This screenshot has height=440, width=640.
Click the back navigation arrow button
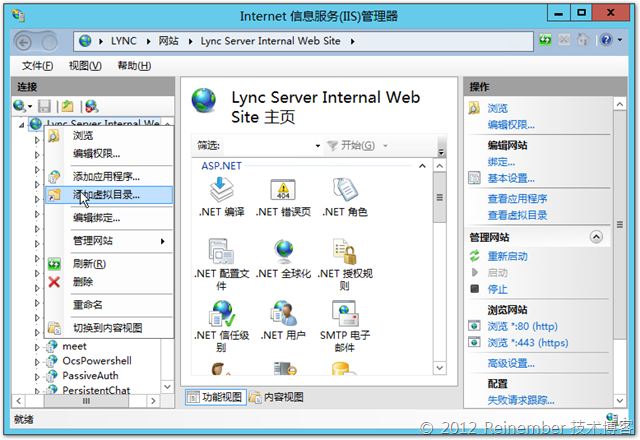[24, 42]
